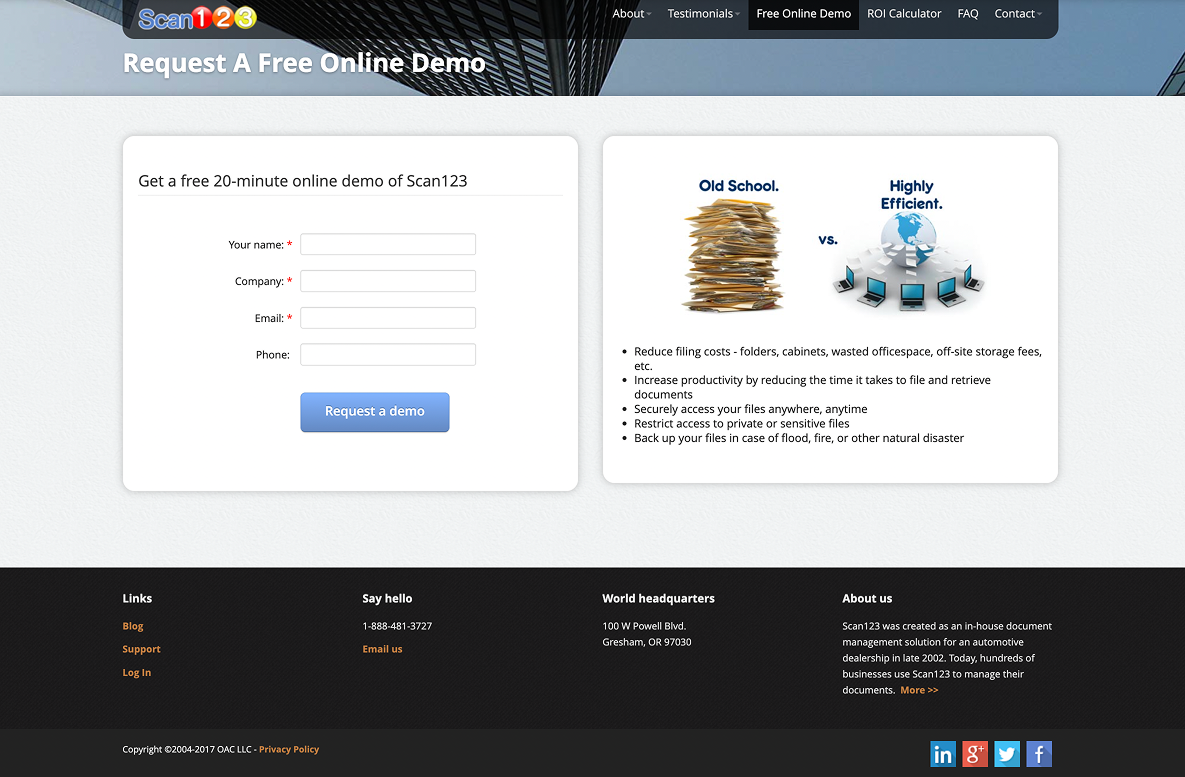Image resolution: width=1185 pixels, height=777 pixels.
Task: Open the LinkedIn social icon
Action: click(x=942, y=754)
